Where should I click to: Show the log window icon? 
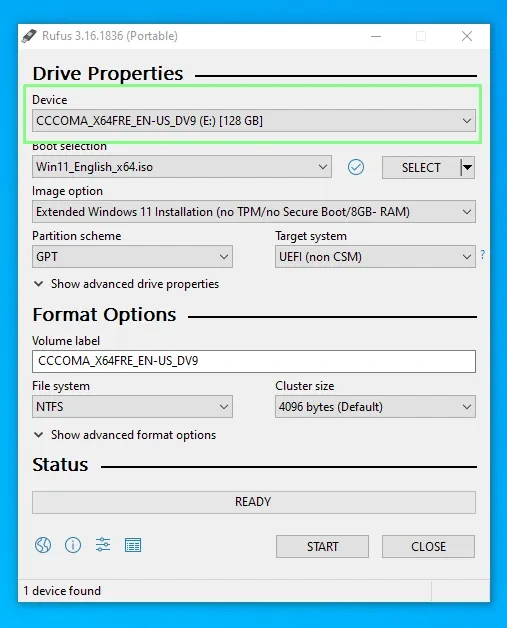point(133,545)
